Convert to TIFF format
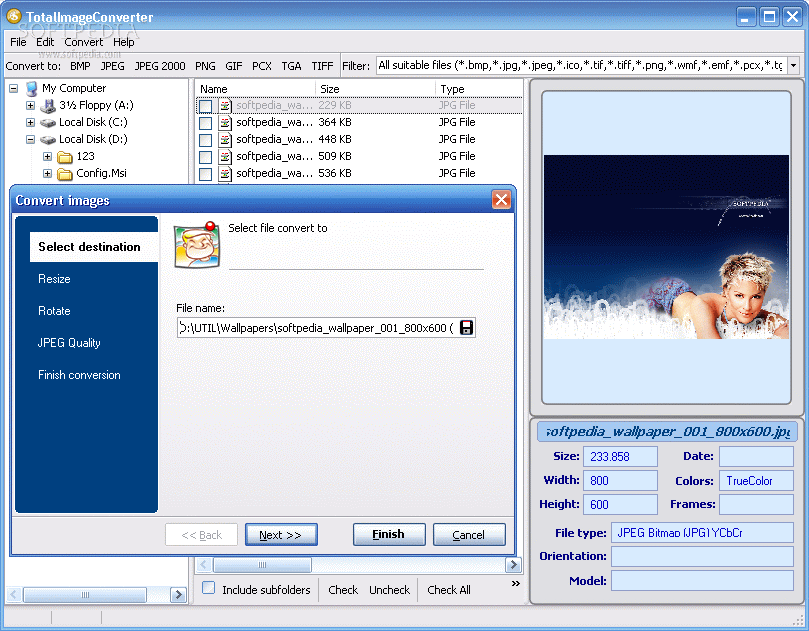Screen dimensions: 809x631 (322, 66)
